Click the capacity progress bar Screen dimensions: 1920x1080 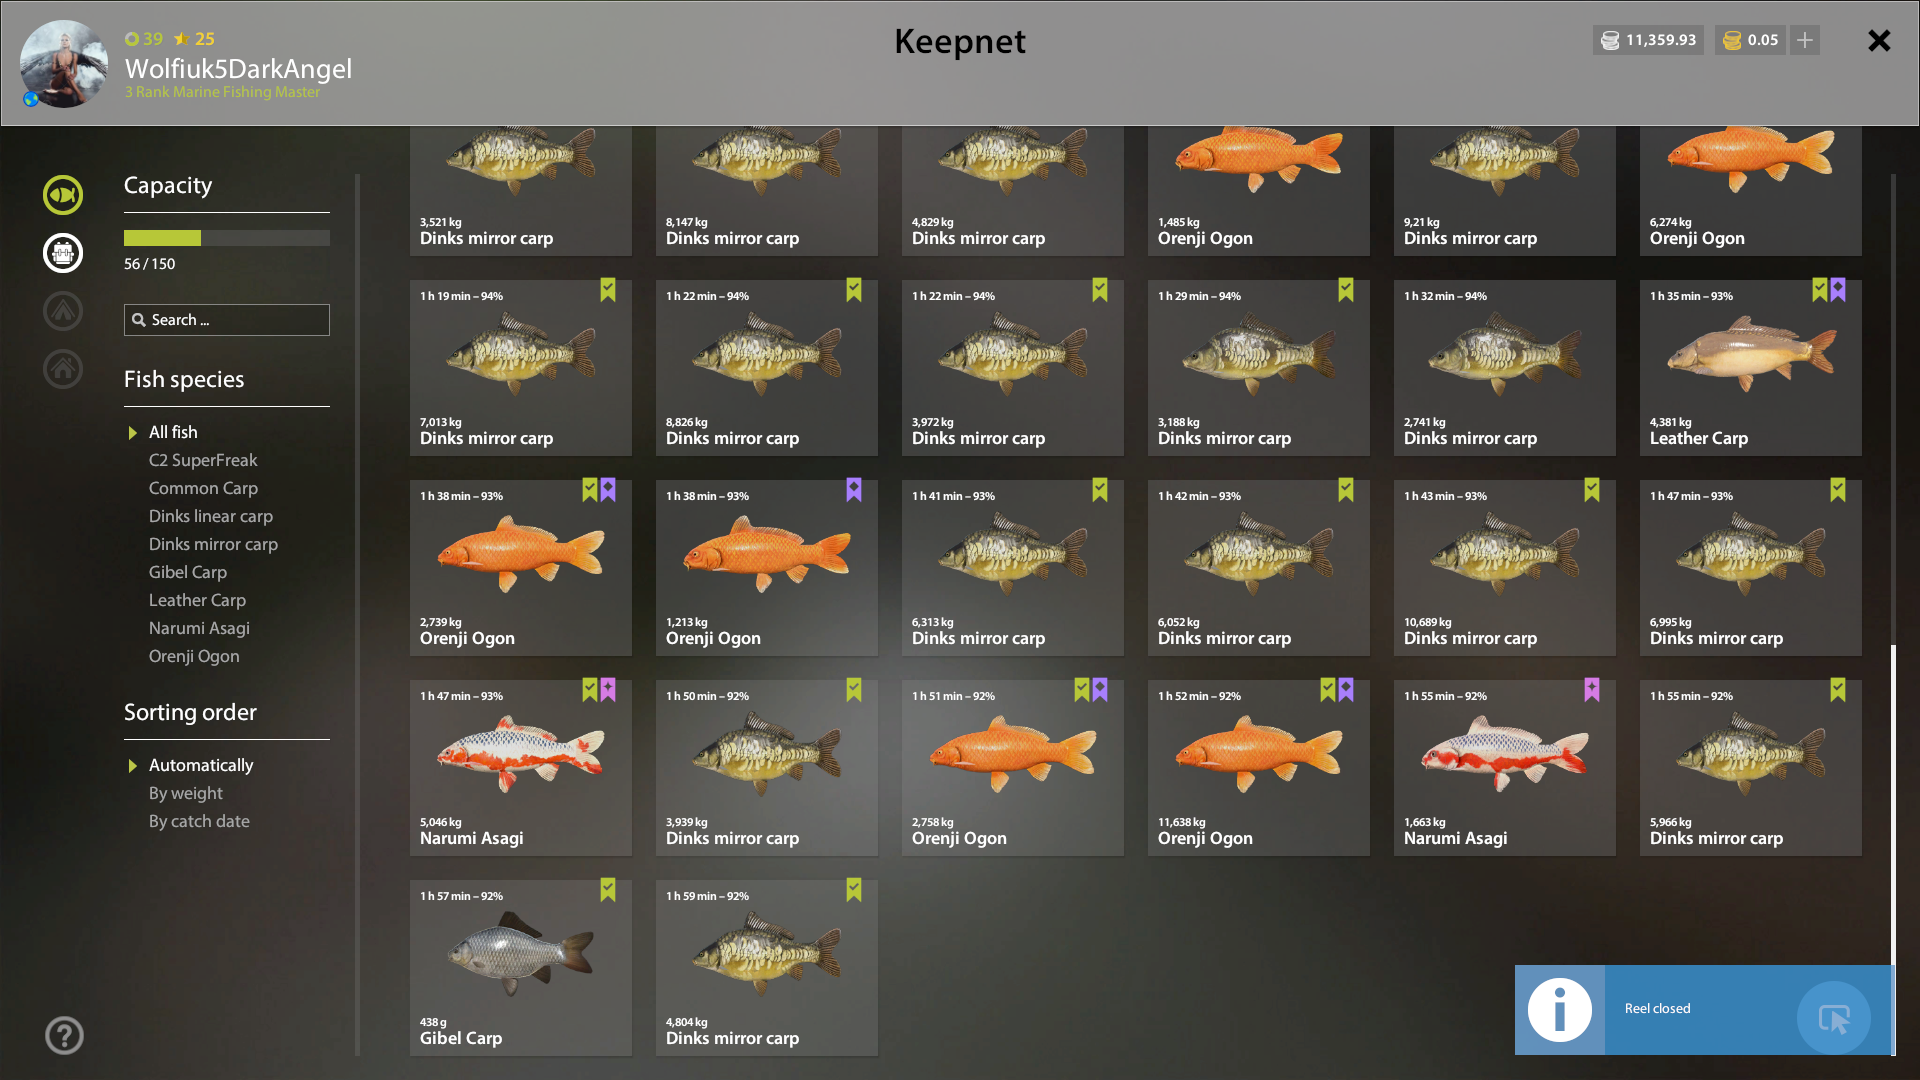pyautogui.click(x=227, y=238)
